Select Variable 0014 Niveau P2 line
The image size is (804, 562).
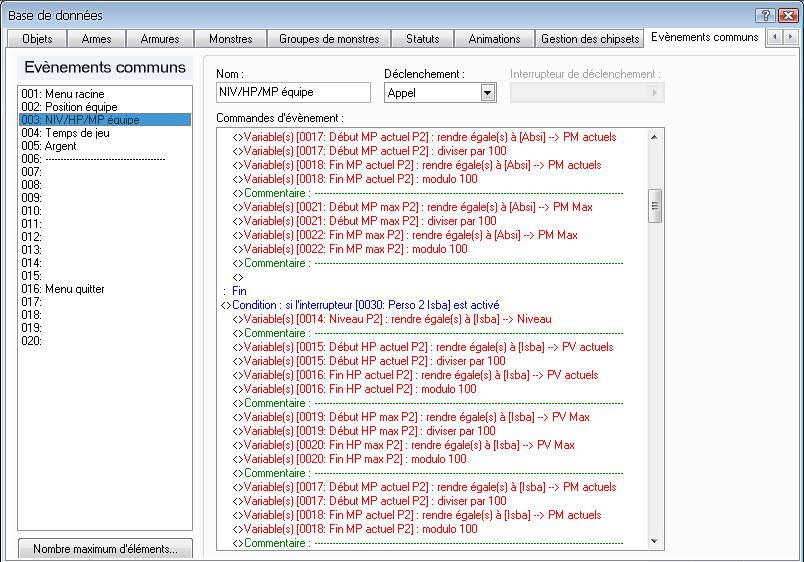pos(392,319)
